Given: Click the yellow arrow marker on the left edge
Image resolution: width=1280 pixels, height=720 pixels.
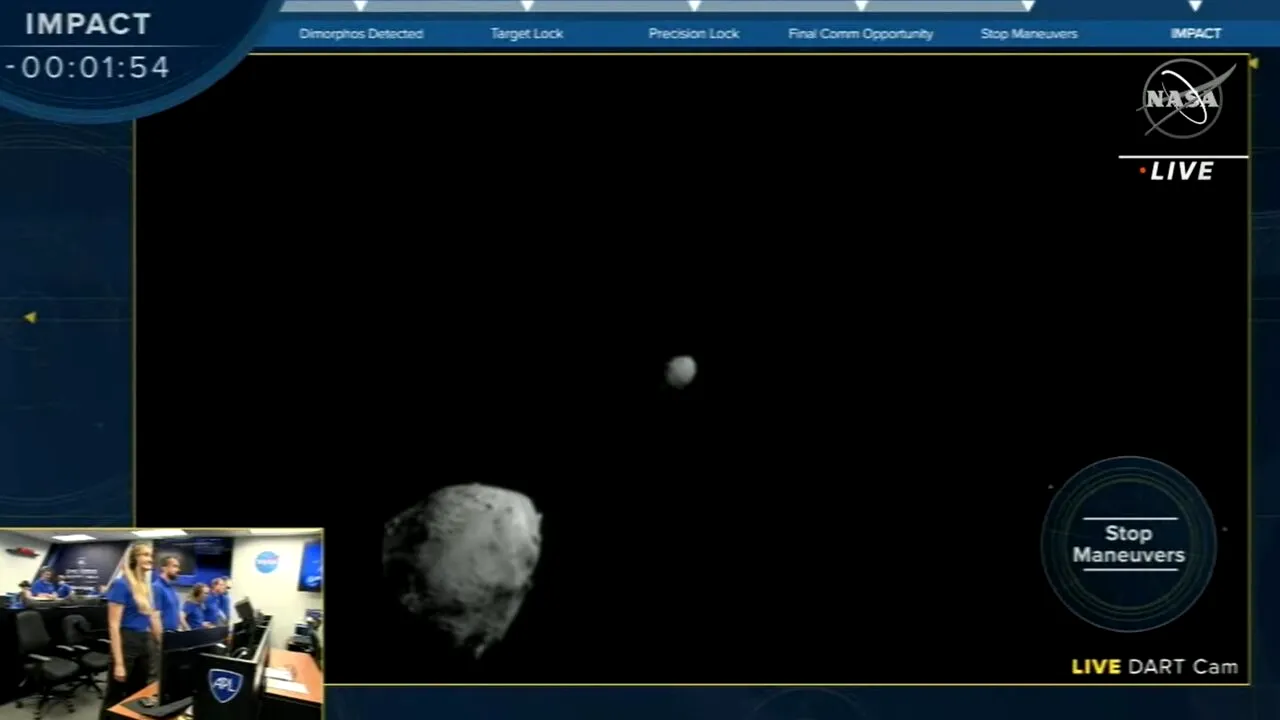Looking at the screenshot, I should pos(30,318).
